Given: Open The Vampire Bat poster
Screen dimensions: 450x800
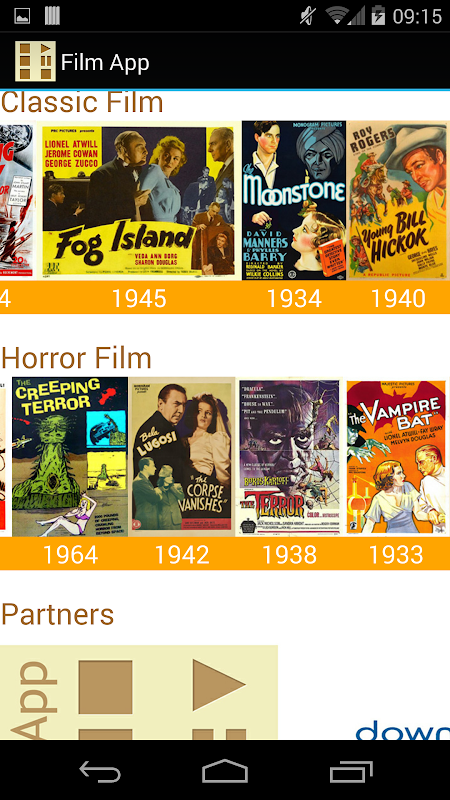Looking at the screenshot, I should click(397, 457).
